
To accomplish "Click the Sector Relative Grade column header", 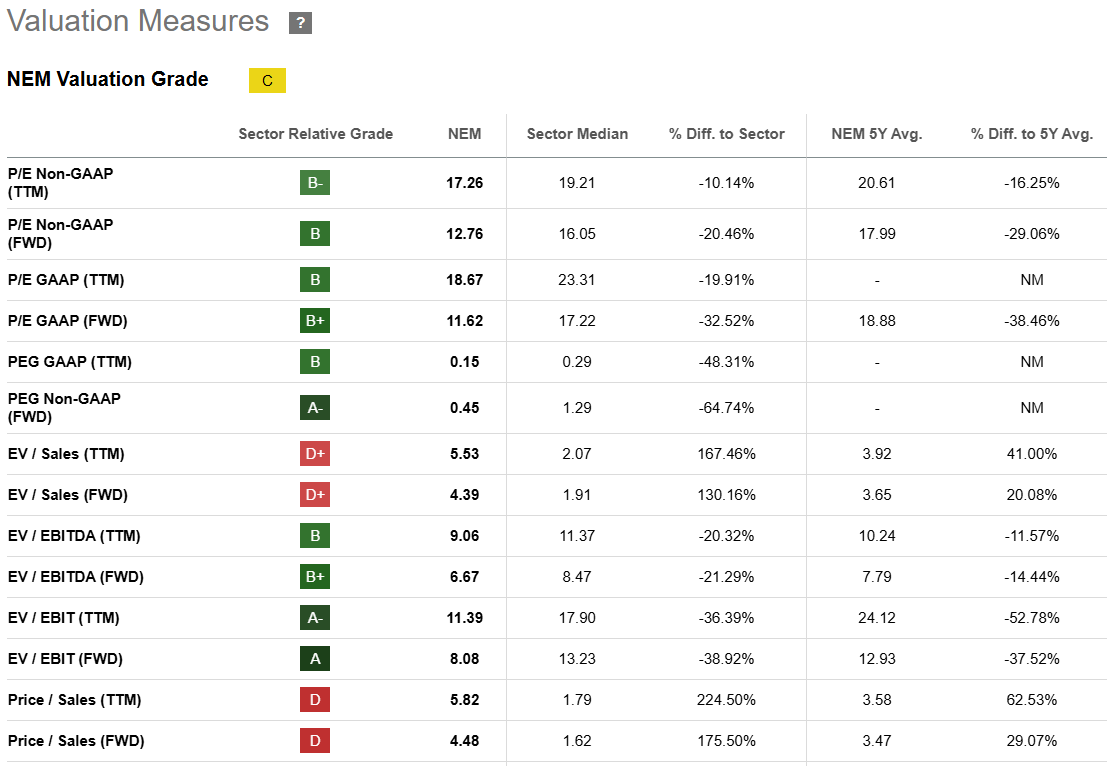I will click(x=315, y=134).
